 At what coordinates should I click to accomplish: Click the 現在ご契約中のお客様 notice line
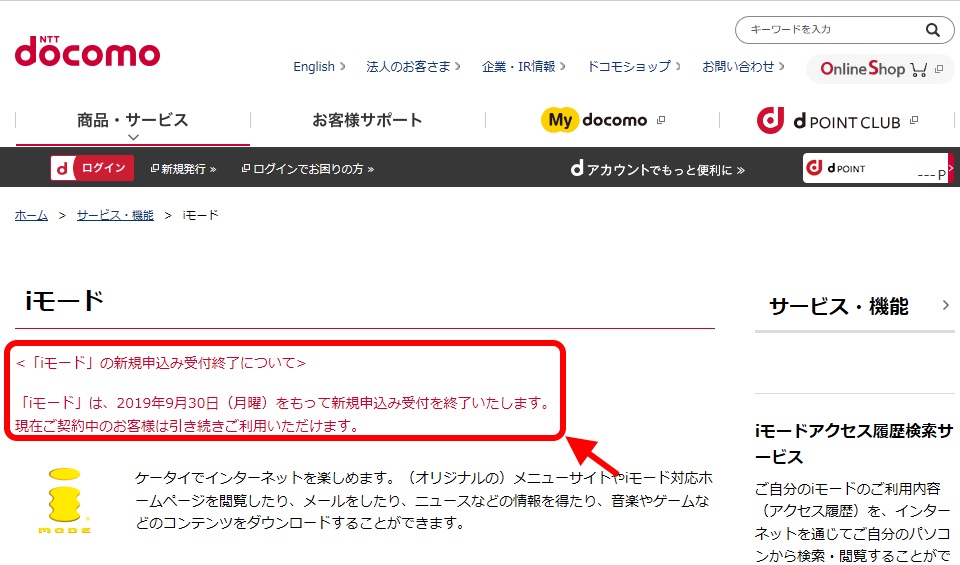pyautogui.click(x=187, y=425)
